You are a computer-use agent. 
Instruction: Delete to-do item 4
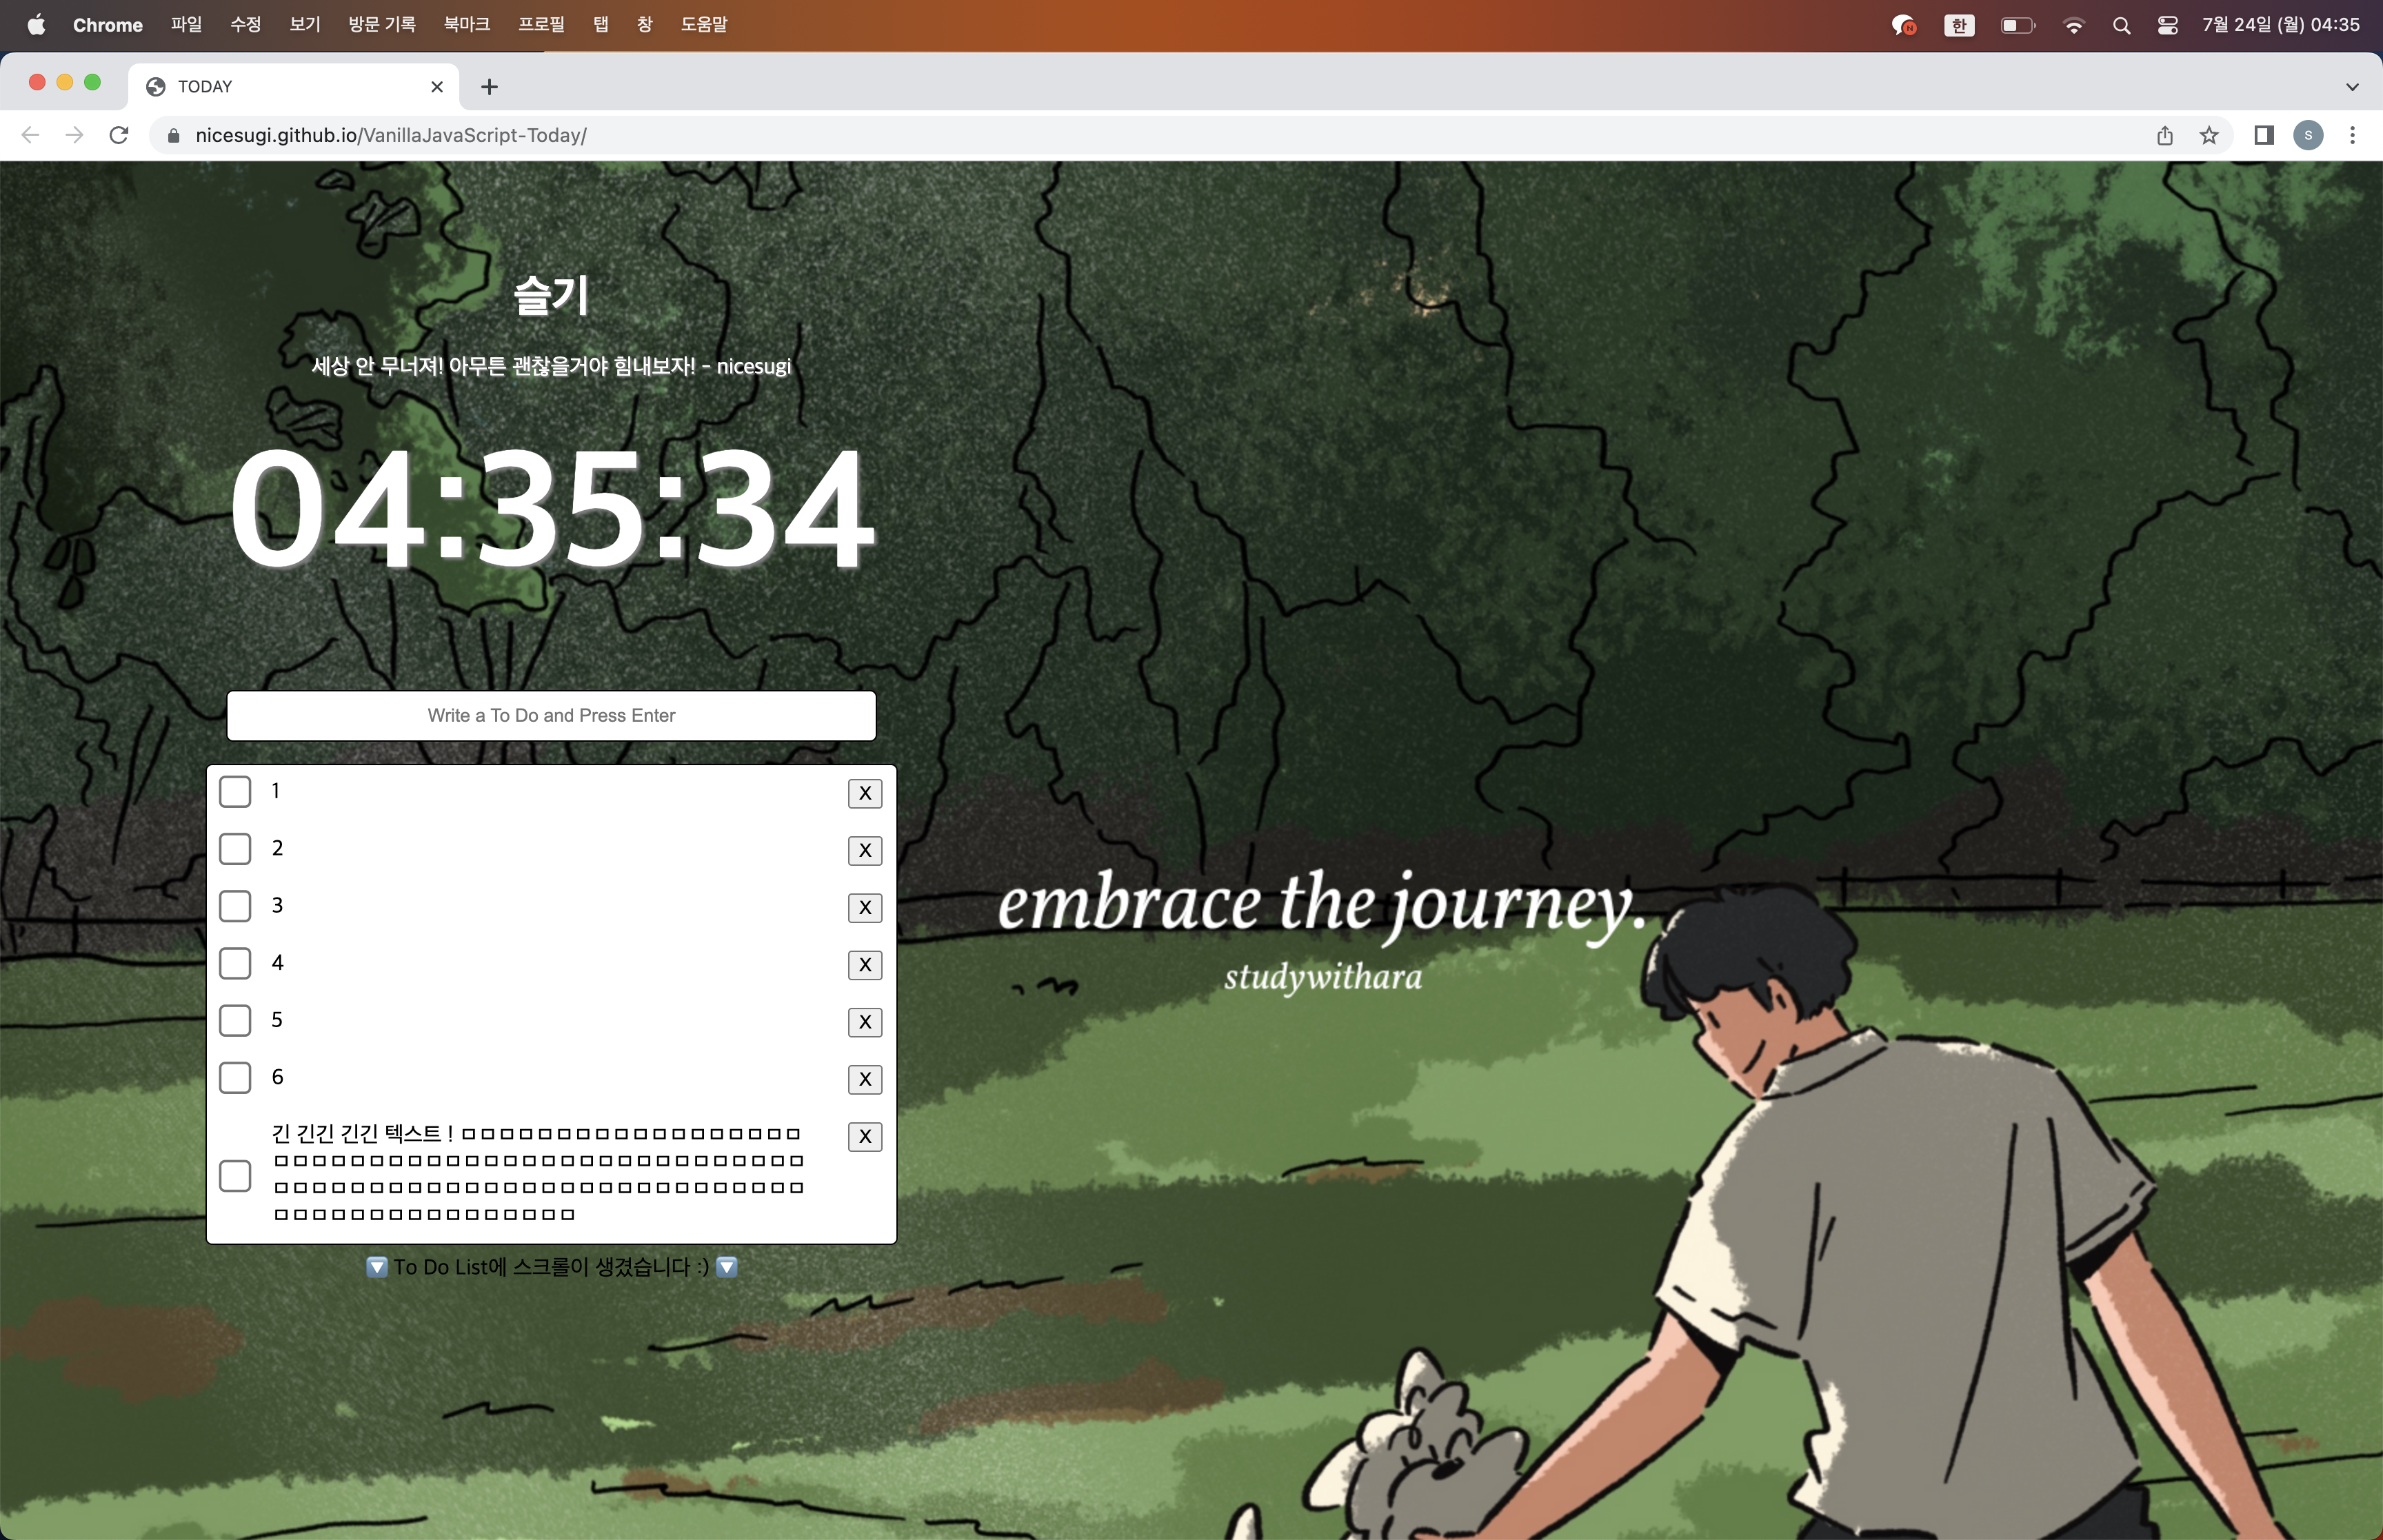tap(865, 964)
